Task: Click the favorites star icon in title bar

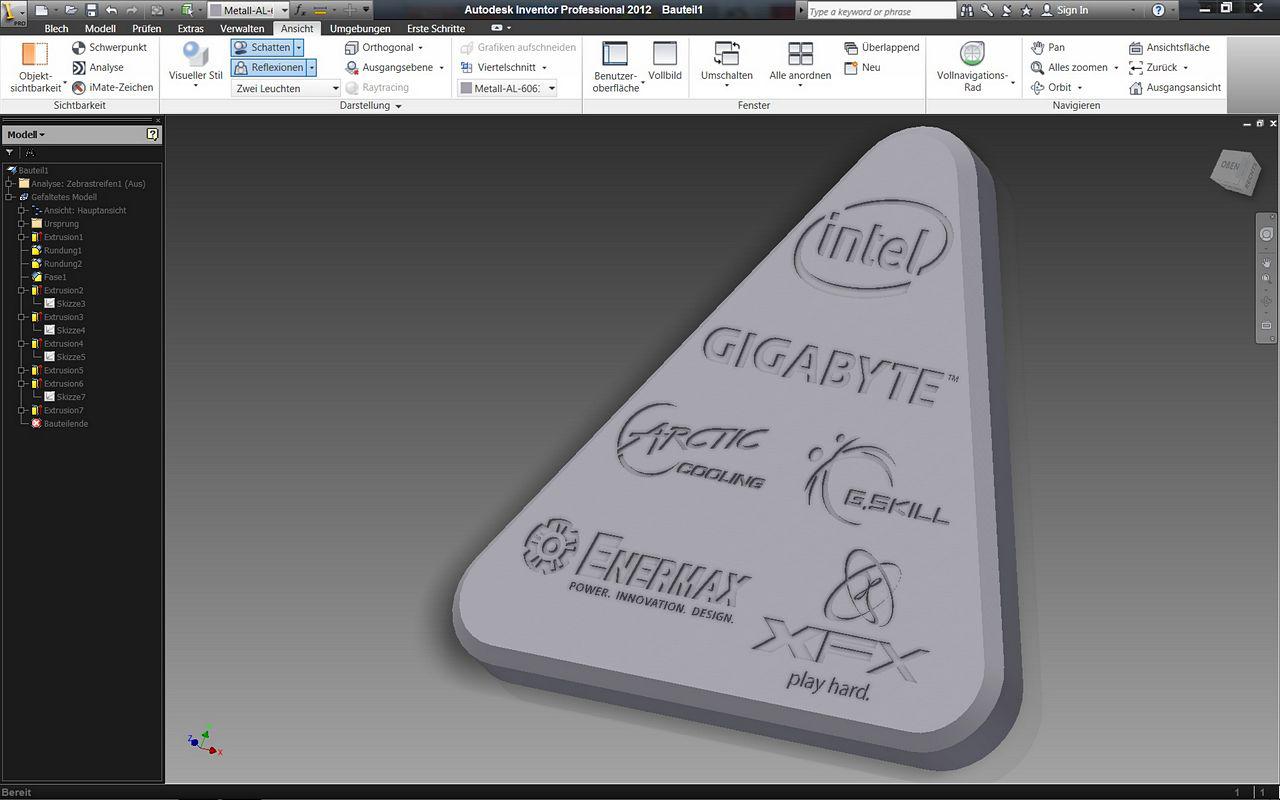Action: (1026, 10)
